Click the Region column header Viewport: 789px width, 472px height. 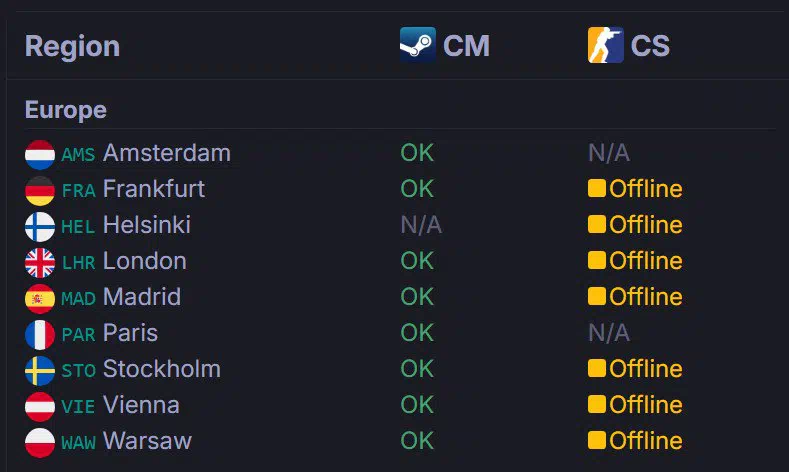tap(72, 46)
